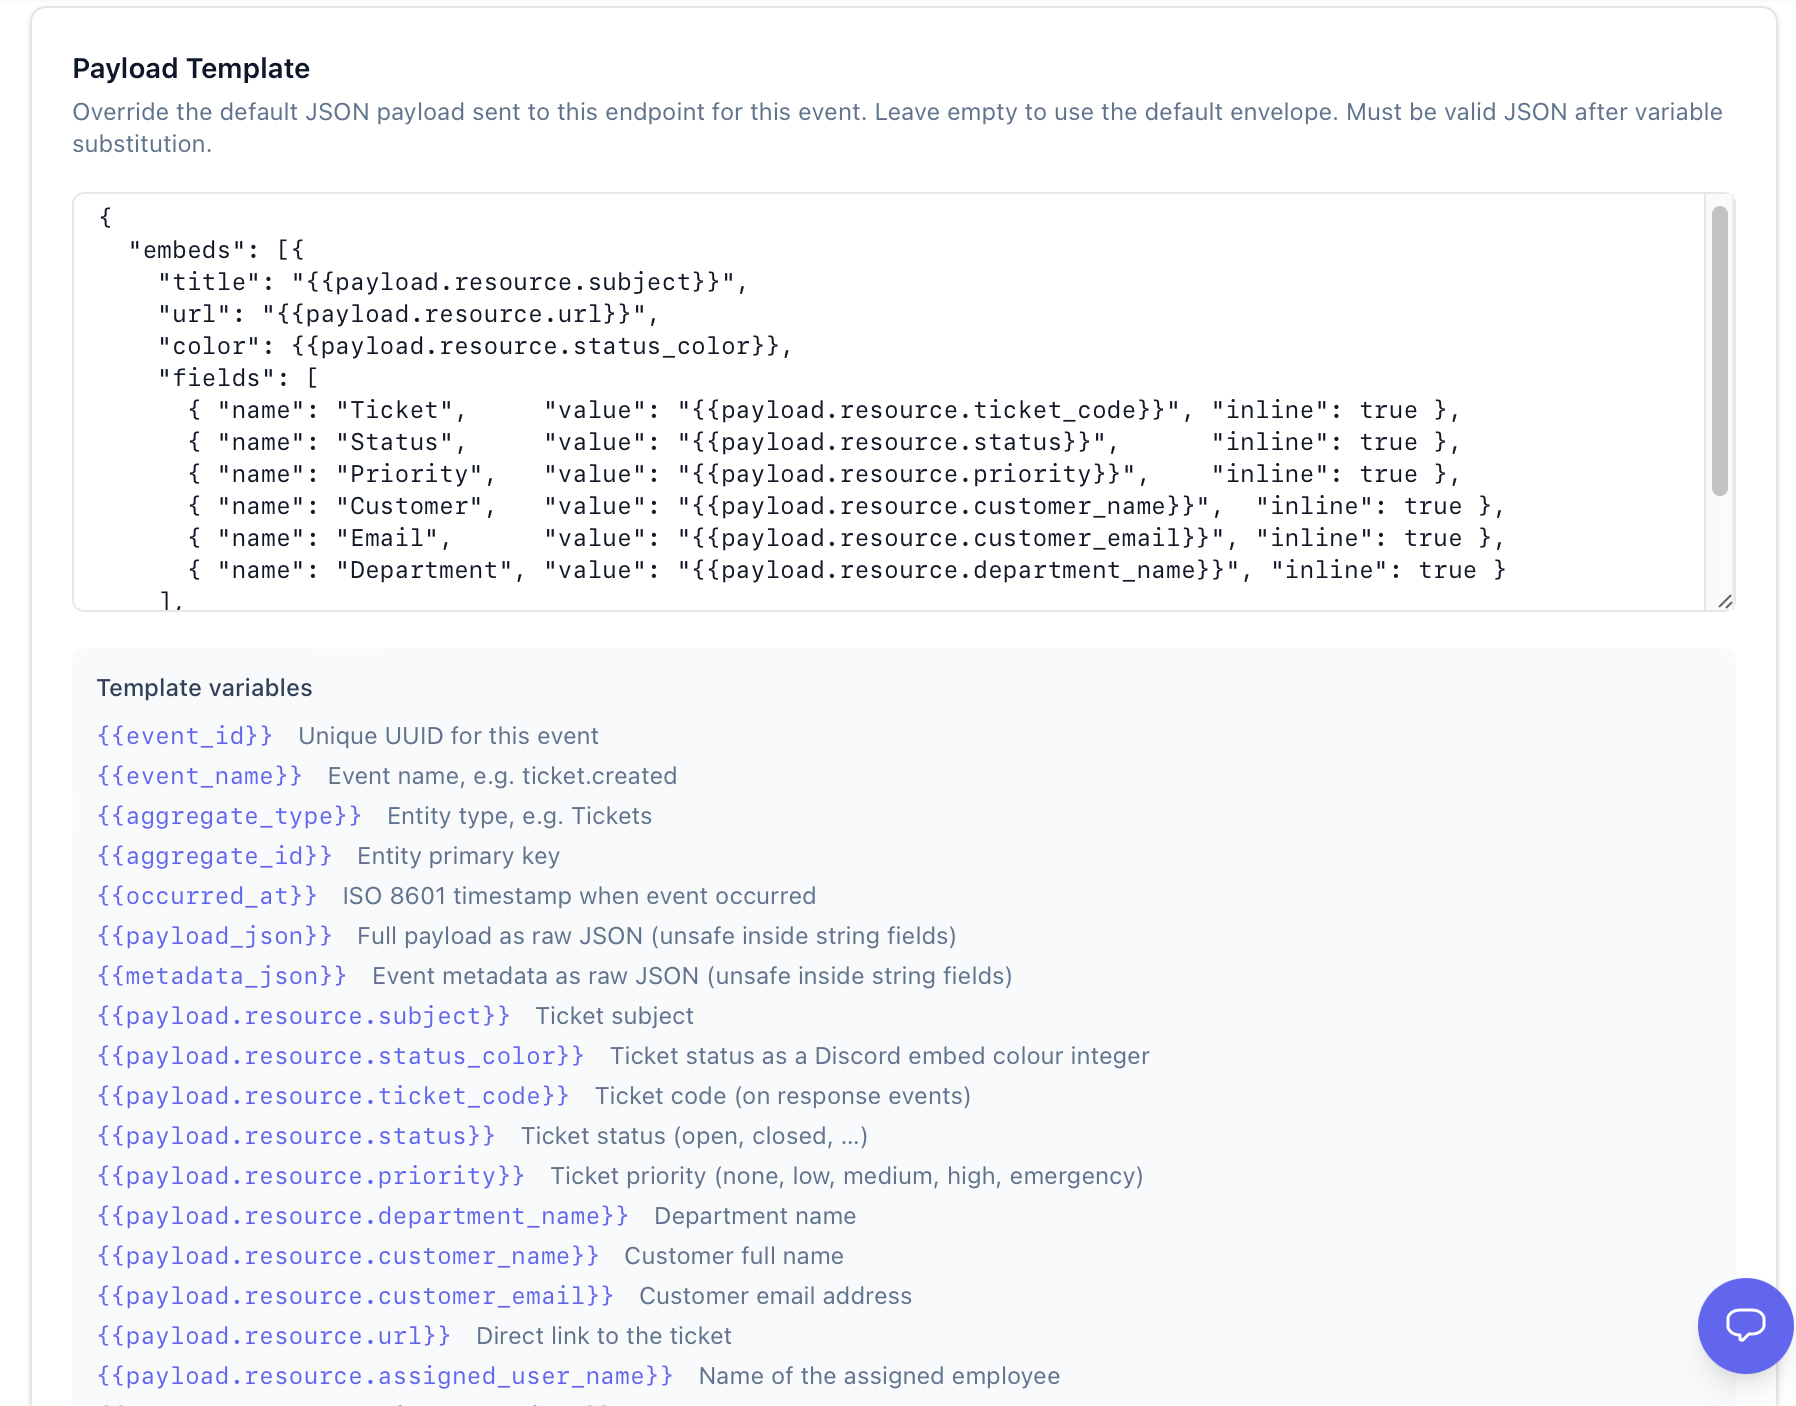Screen dimensions: 1796x1406
Task: Click {{payload.resource.subject}} in the variables list
Action: pyautogui.click(x=303, y=1016)
